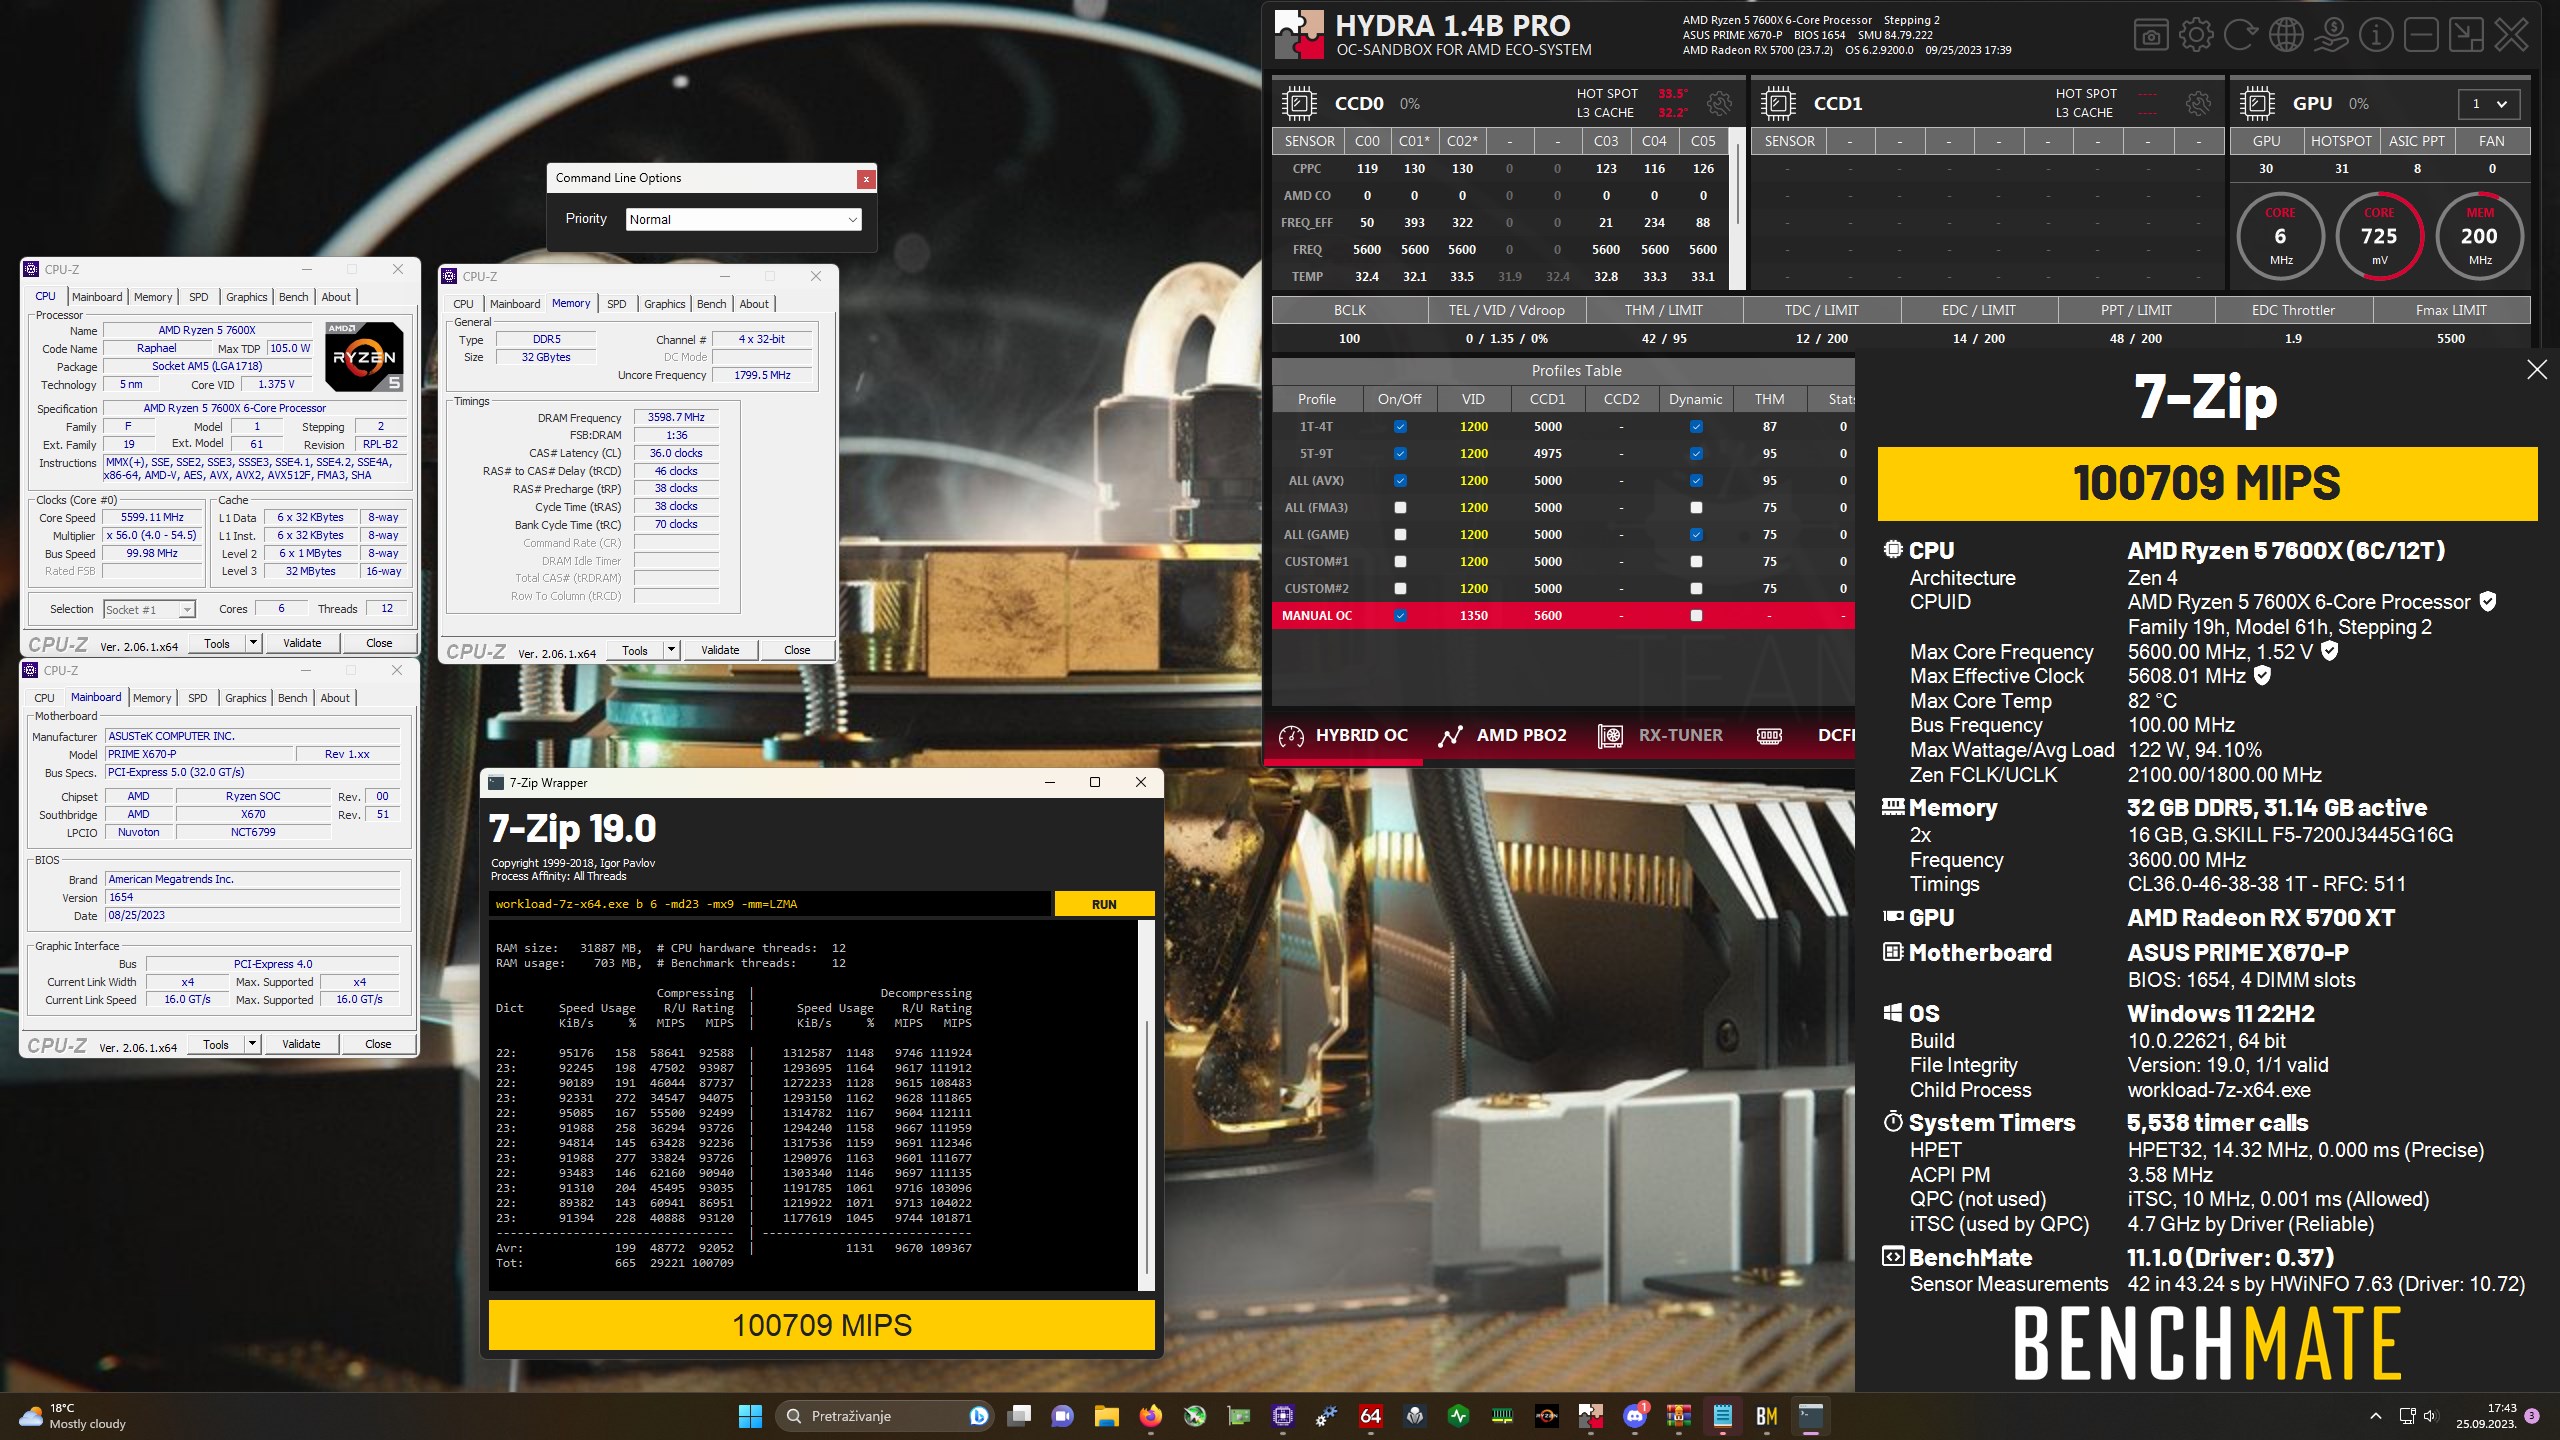Click RUN button in 7-Zip Wrapper
The height and width of the screenshot is (1440, 2560).
[1104, 904]
